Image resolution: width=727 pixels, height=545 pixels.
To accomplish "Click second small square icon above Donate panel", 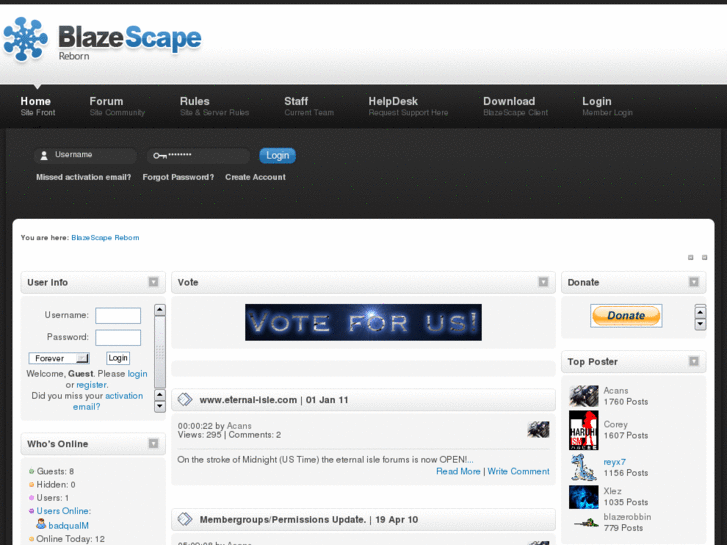I will tap(704, 257).
